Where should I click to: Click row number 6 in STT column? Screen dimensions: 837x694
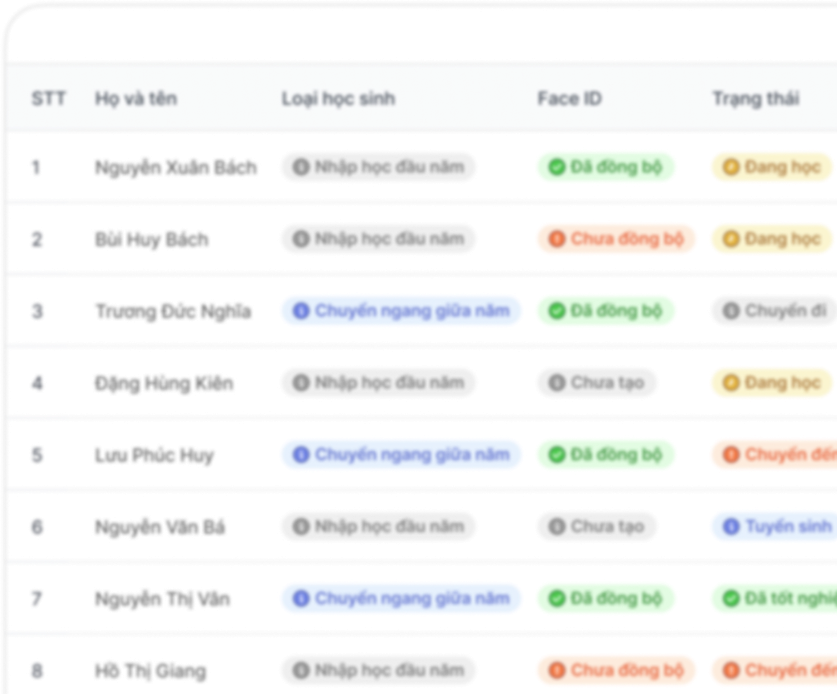tap(37, 527)
